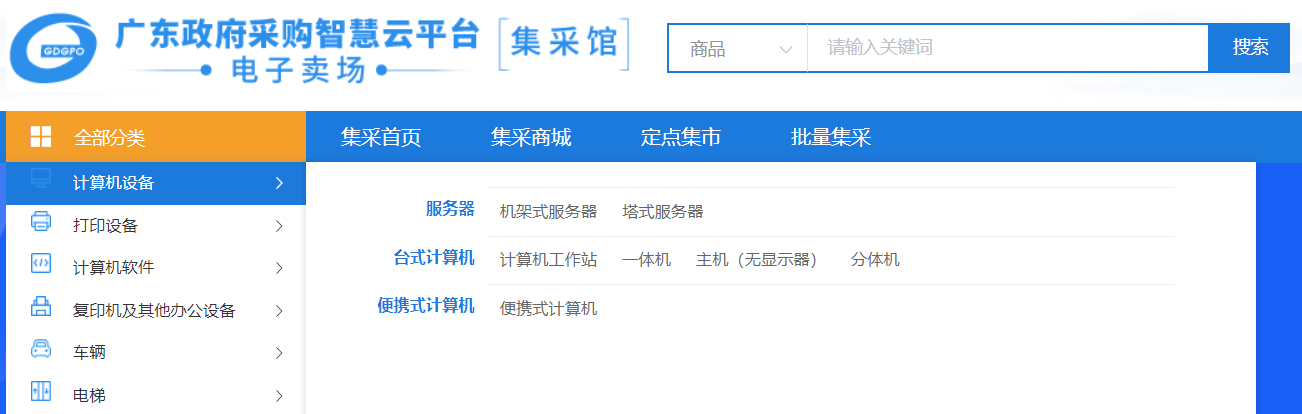Go to 集采首页 tab
The image size is (1302, 414).
tap(381, 137)
